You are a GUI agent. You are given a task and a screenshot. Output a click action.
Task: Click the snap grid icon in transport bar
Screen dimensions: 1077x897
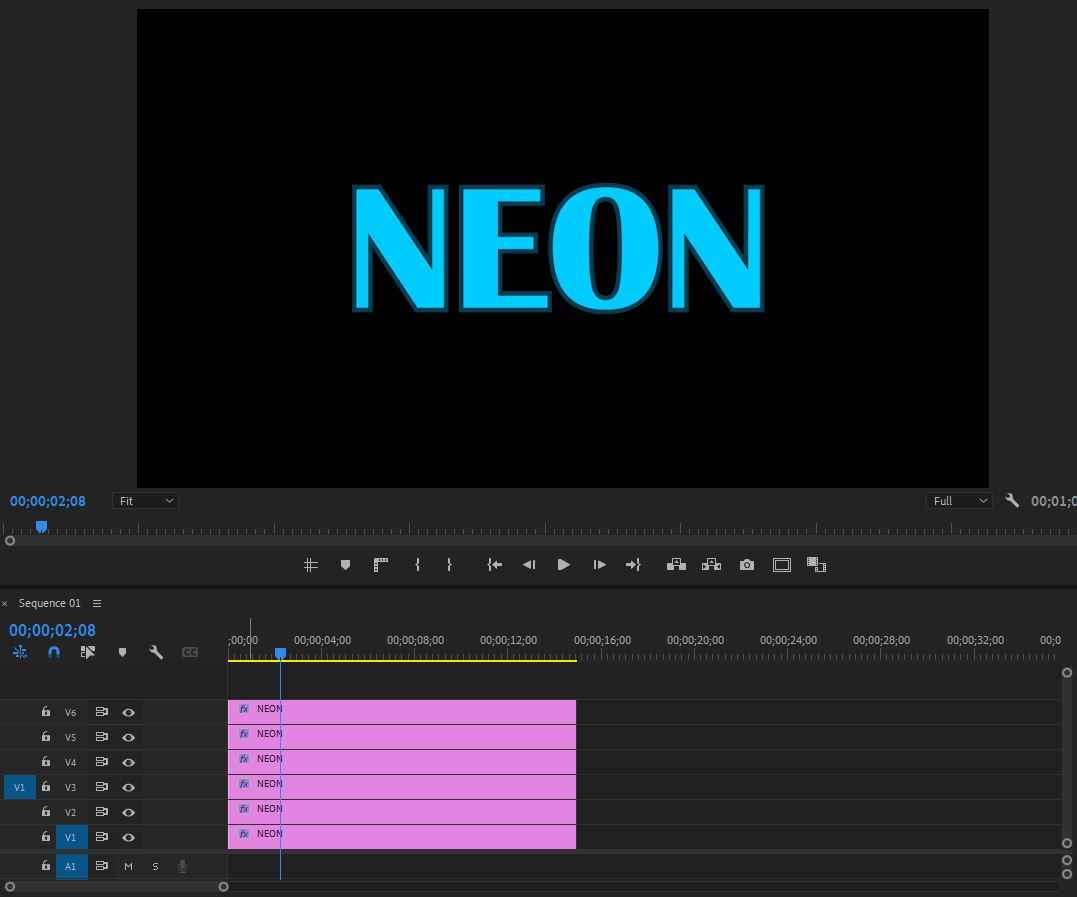[x=310, y=565]
